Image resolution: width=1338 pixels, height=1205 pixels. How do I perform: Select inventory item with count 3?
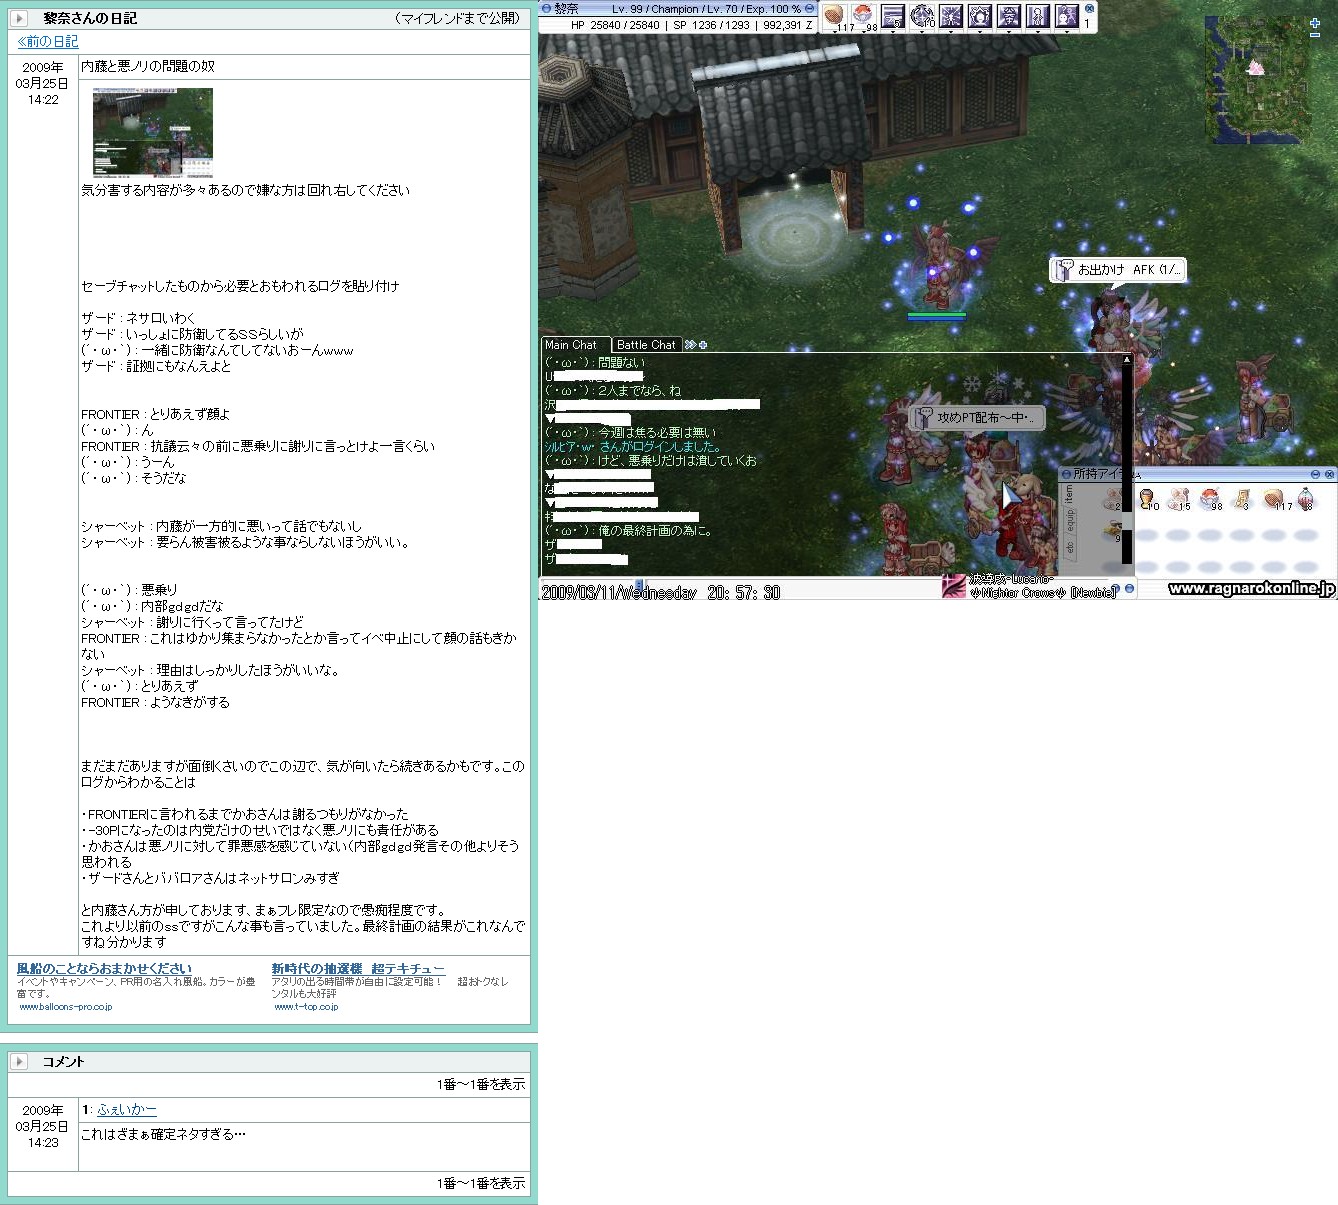click(x=1242, y=498)
